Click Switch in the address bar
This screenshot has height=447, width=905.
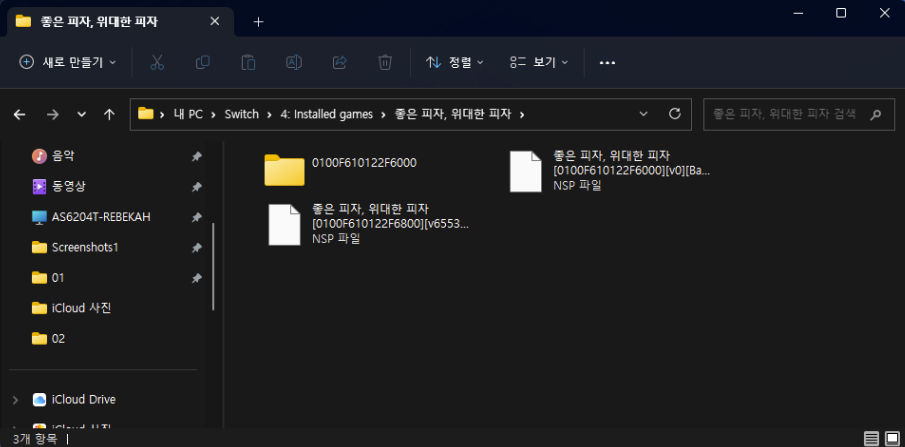click(x=241, y=114)
